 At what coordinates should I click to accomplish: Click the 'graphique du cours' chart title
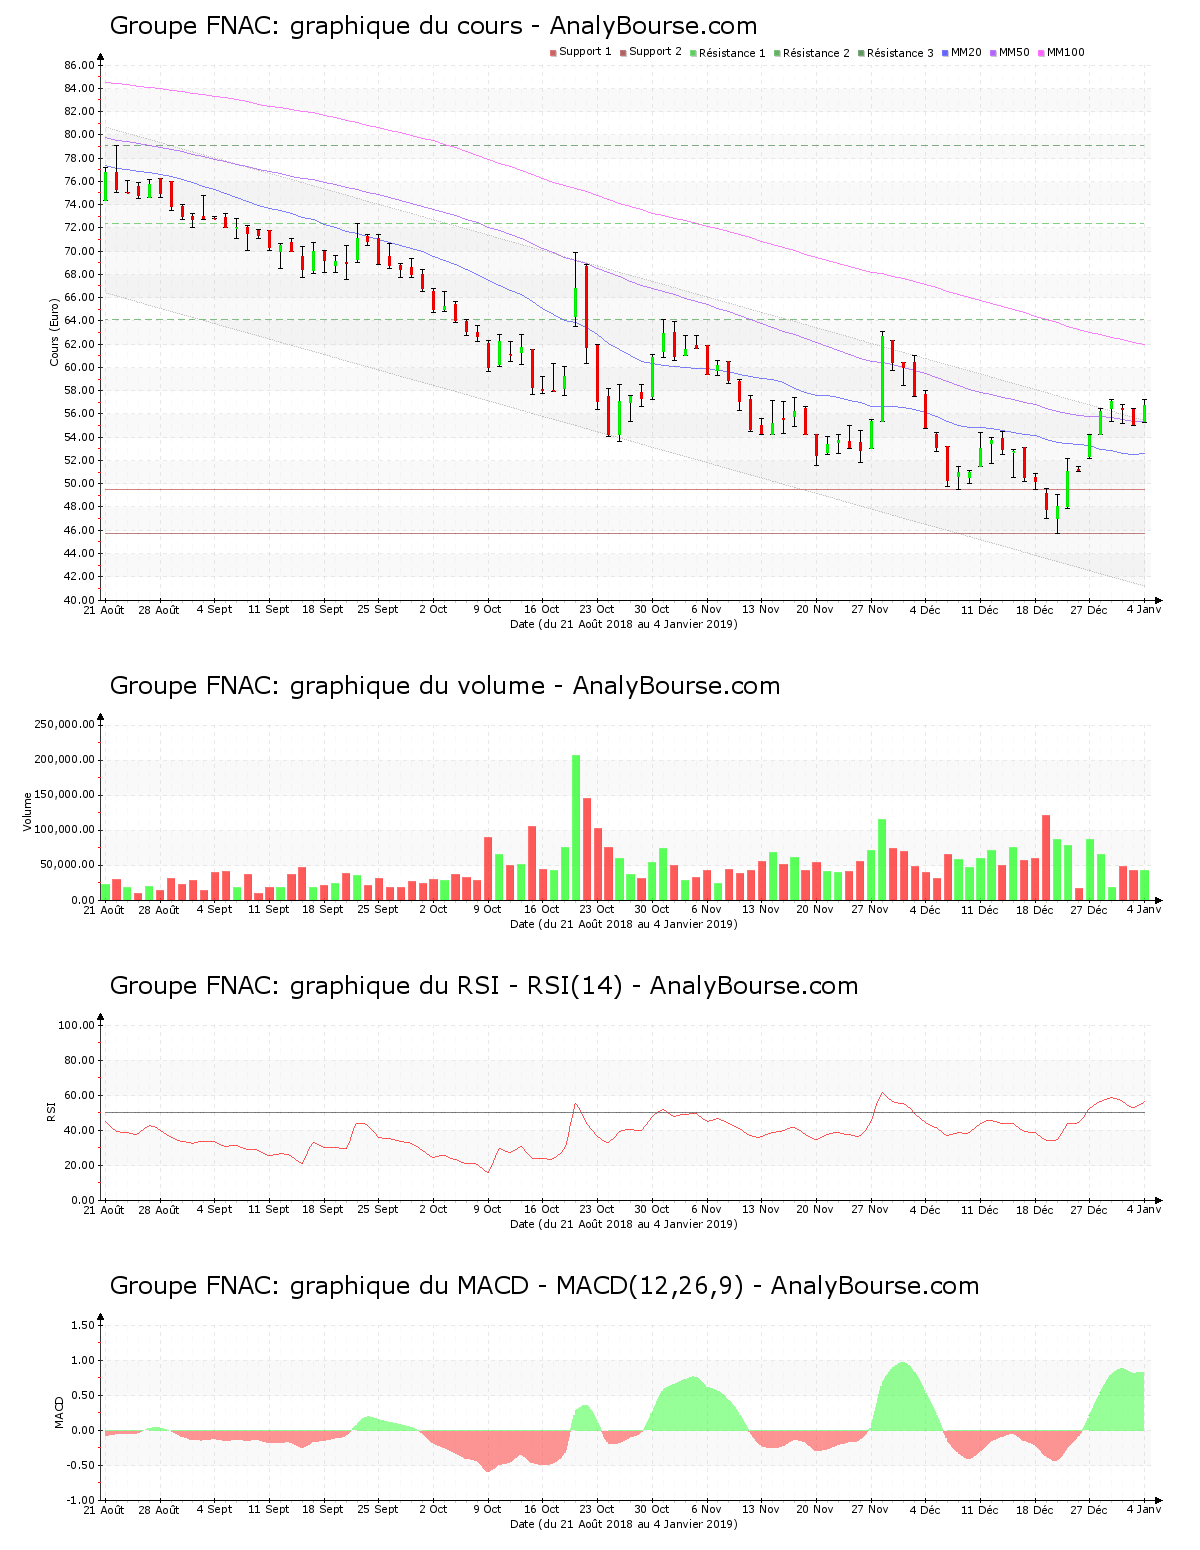[433, 26]
